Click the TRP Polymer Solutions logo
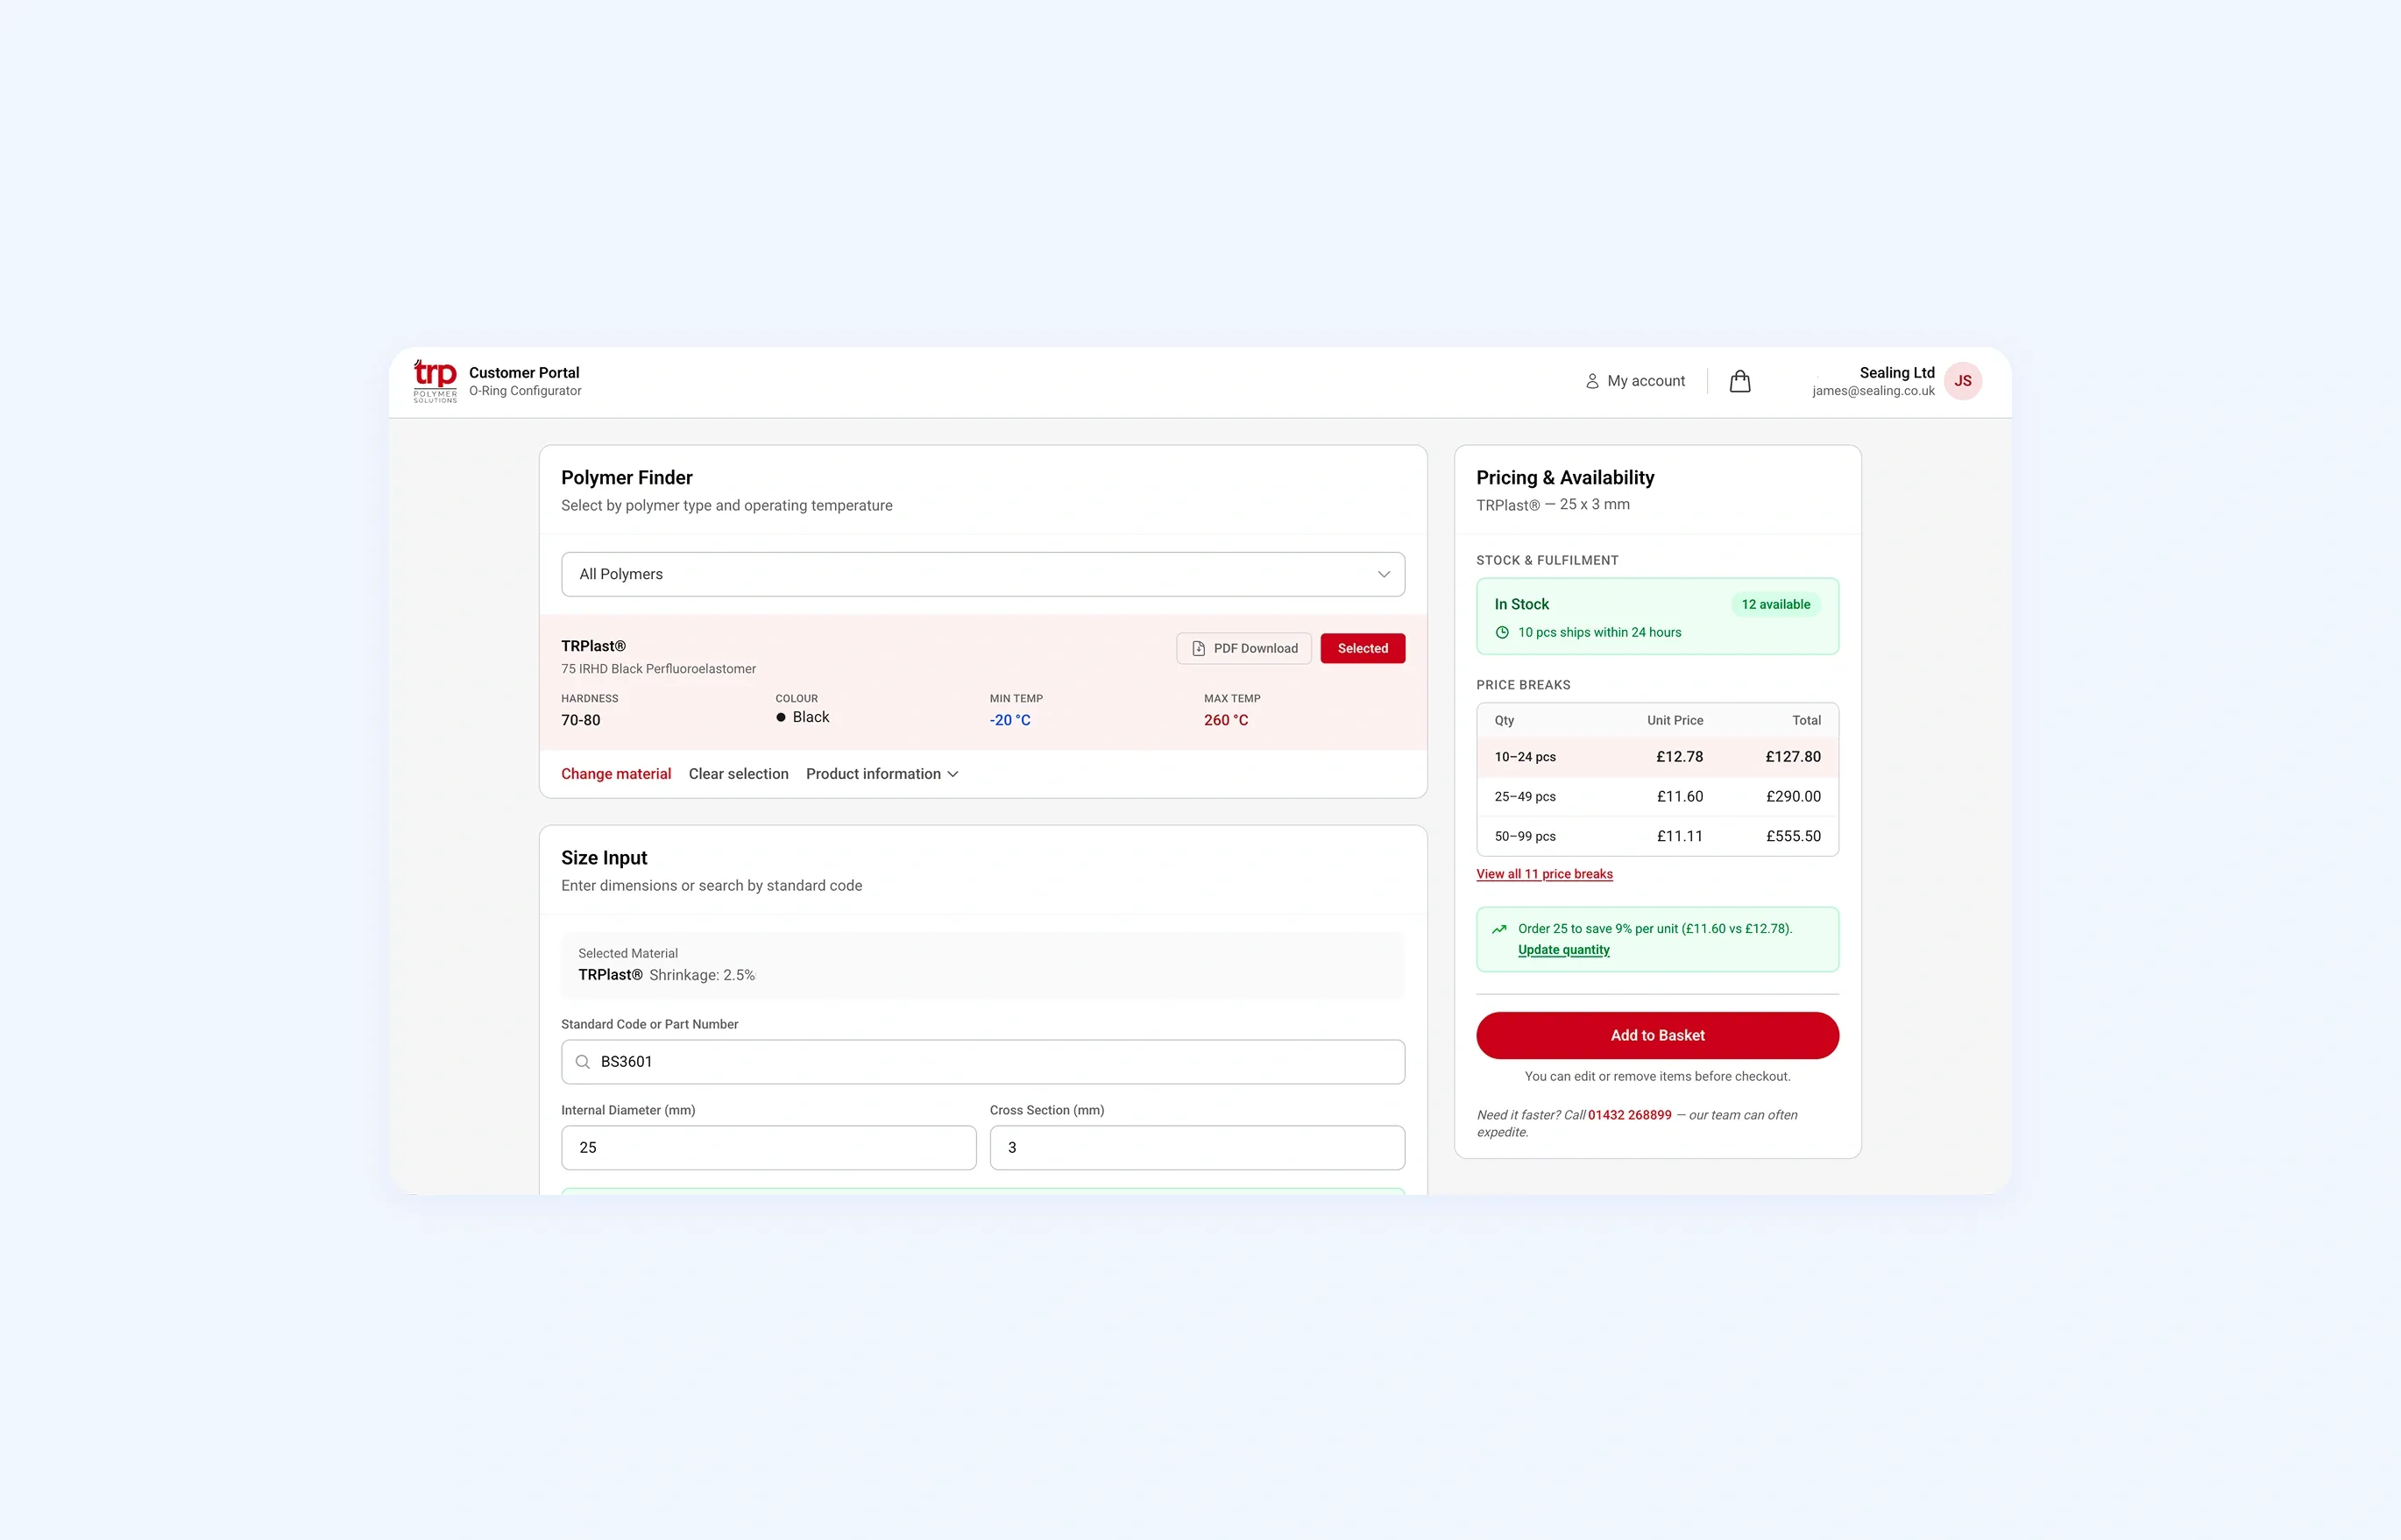 [435, 381]
